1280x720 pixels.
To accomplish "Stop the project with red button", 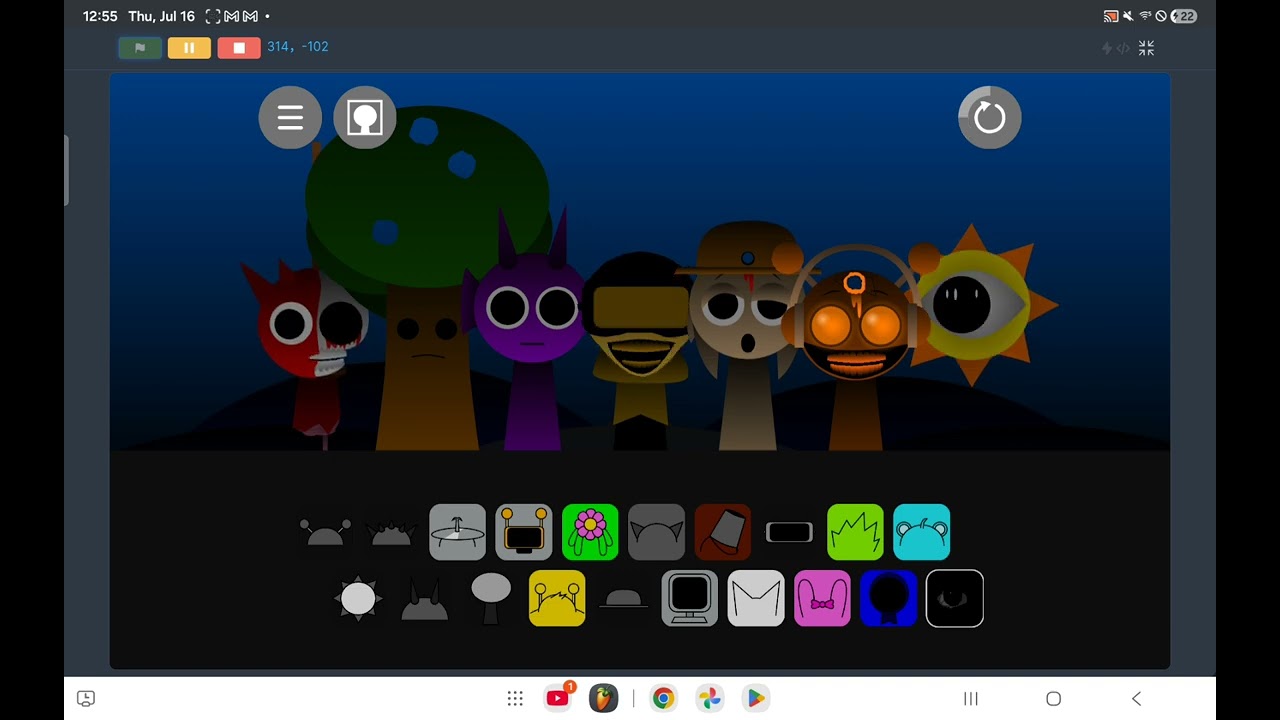I will pos(239,48).
